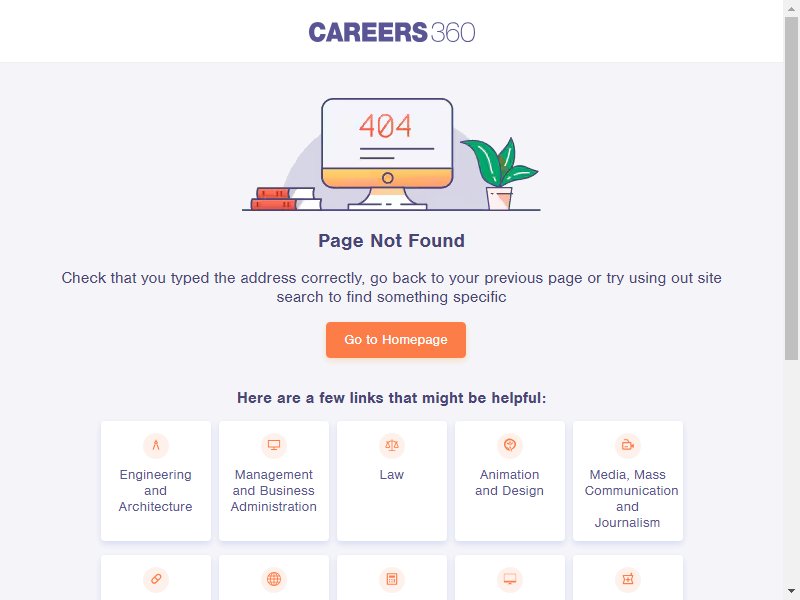Click the Animation and Design palette icon
Viewport: 800px width, 600px height.
tap(510, 445)
